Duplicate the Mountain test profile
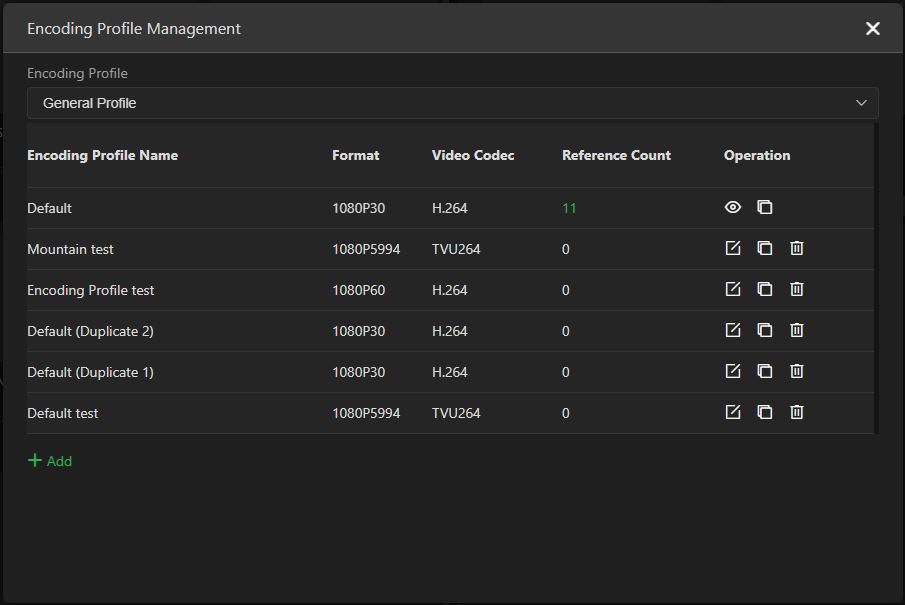The height and width of the screenshot is (605, 905). point(765,248)
